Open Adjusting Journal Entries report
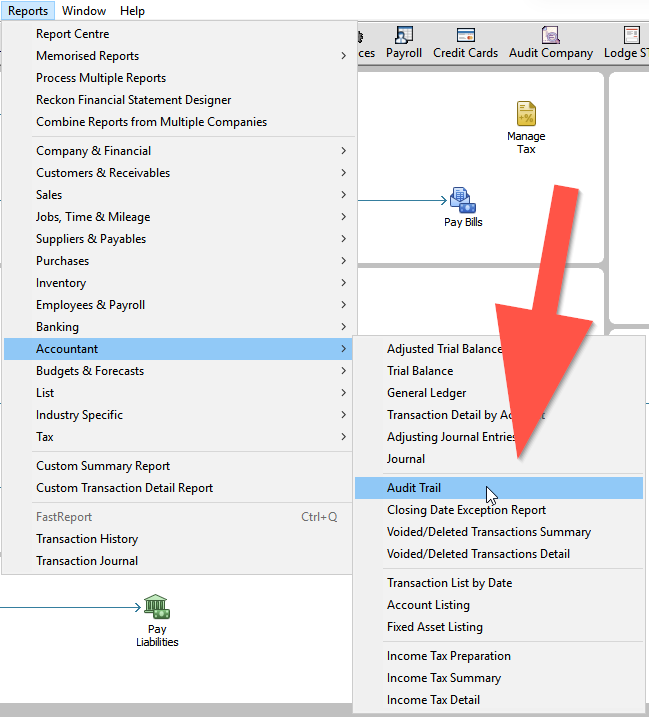Screen dimensions: 649x717 tap(499, 437)
